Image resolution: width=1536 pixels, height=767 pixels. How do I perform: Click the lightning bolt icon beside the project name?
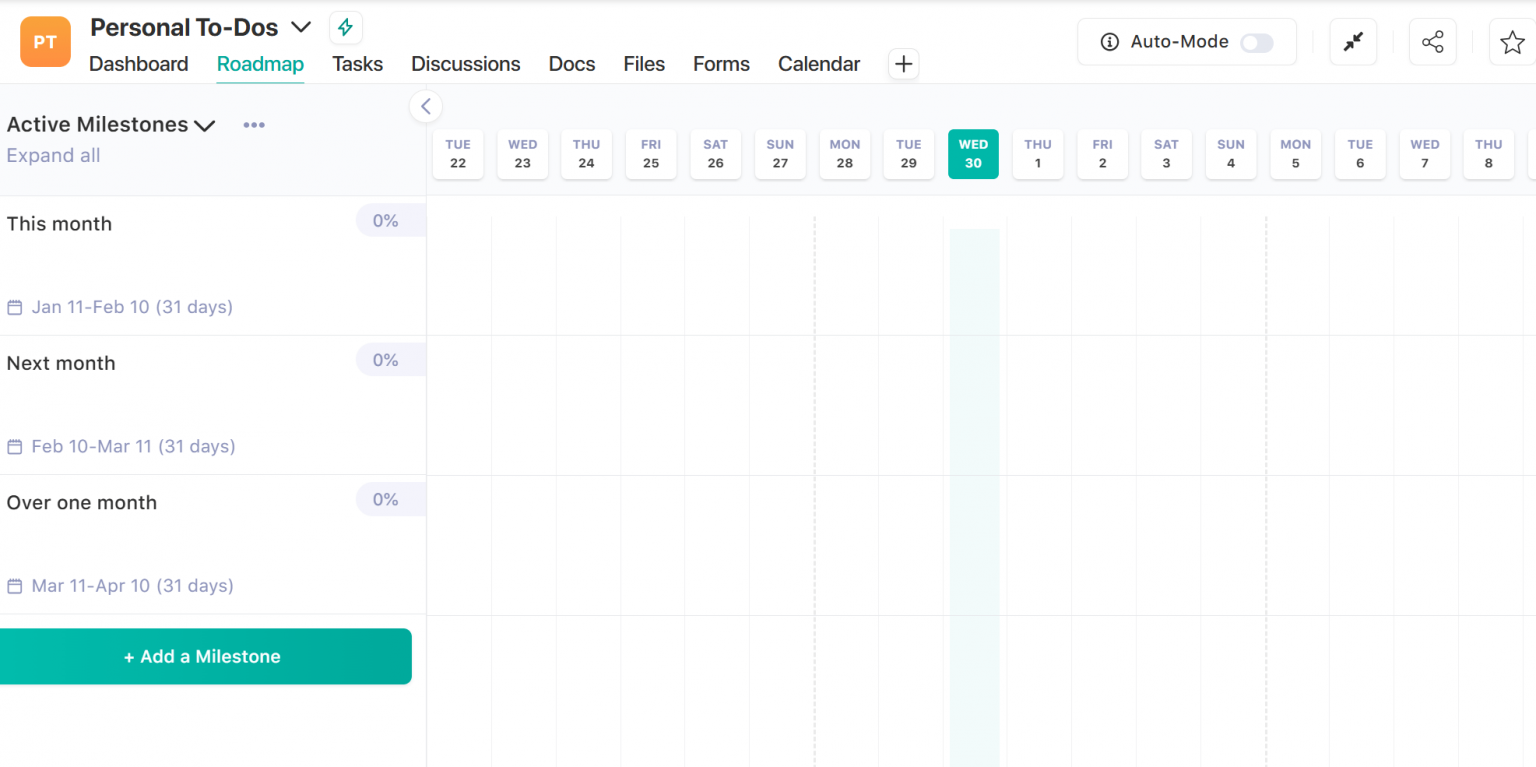click(345, 27)
